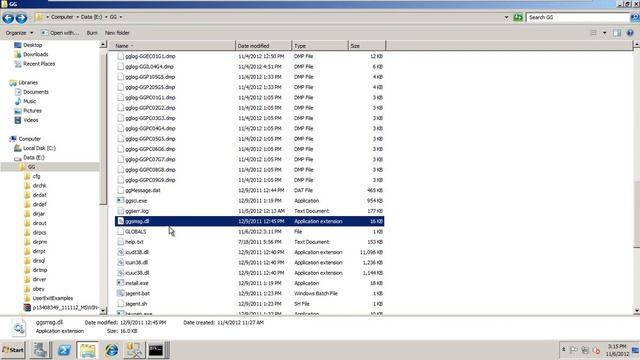
Task: Go forward with the Forward arrow button
Action: tap(21, 18)
